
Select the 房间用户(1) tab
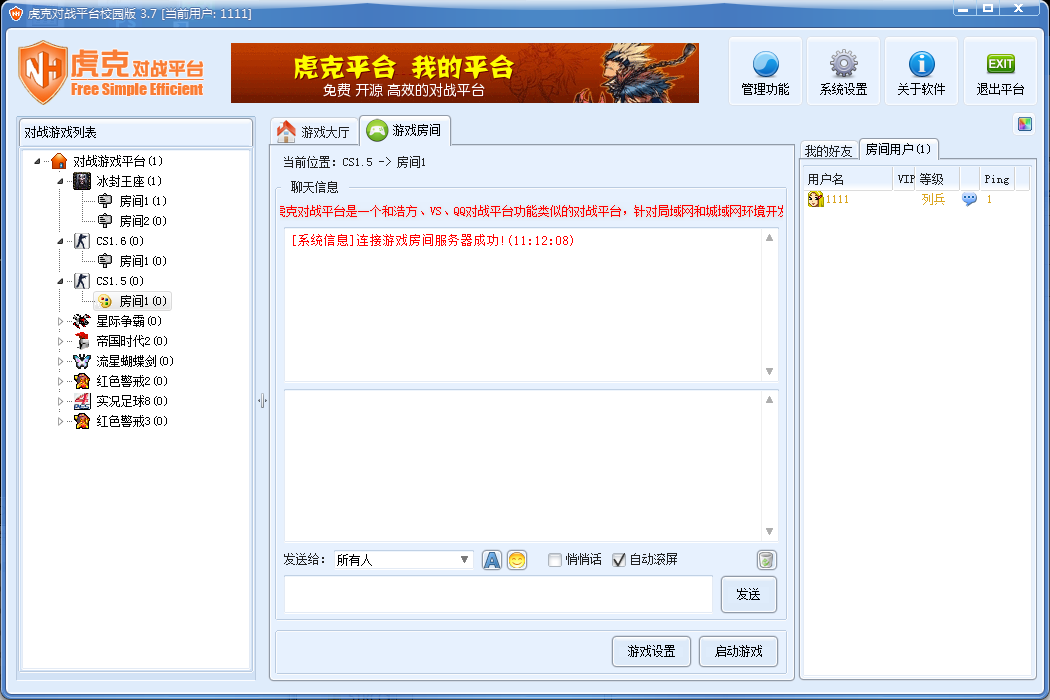[898, 149]
